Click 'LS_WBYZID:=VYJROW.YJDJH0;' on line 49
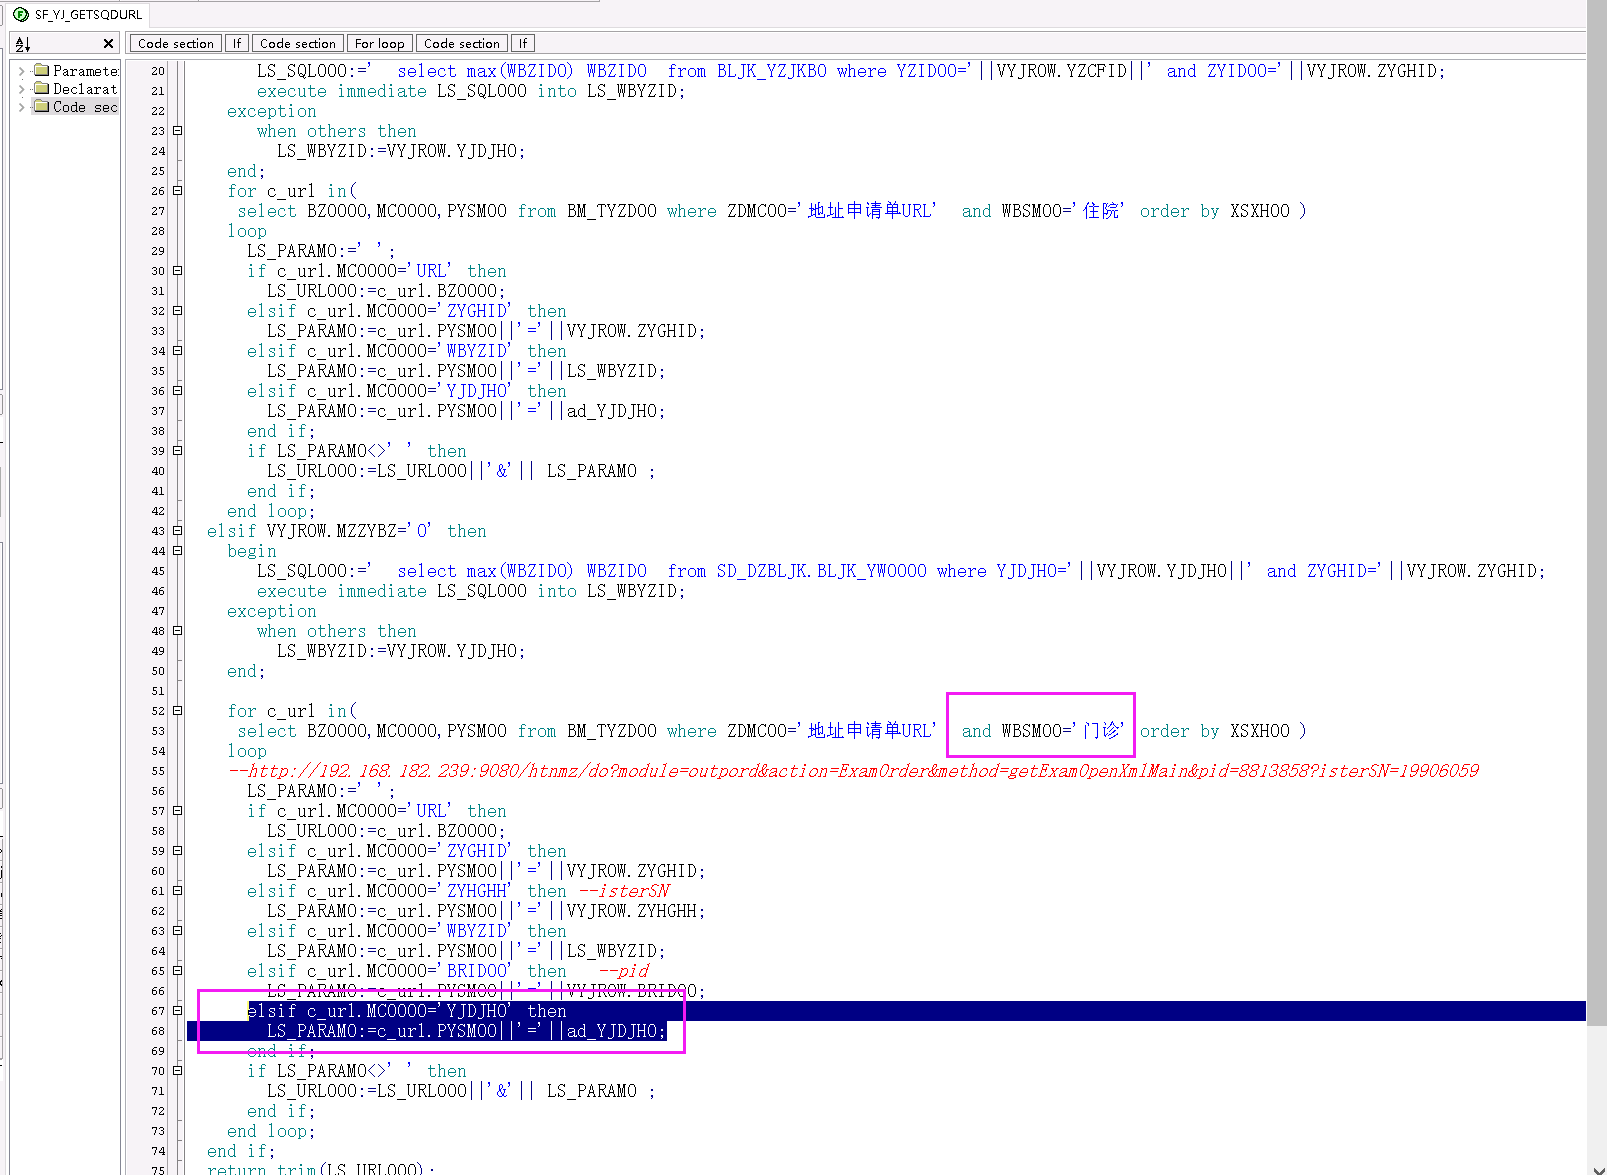The image size is (1607, 1175). [x=401, y=651]
